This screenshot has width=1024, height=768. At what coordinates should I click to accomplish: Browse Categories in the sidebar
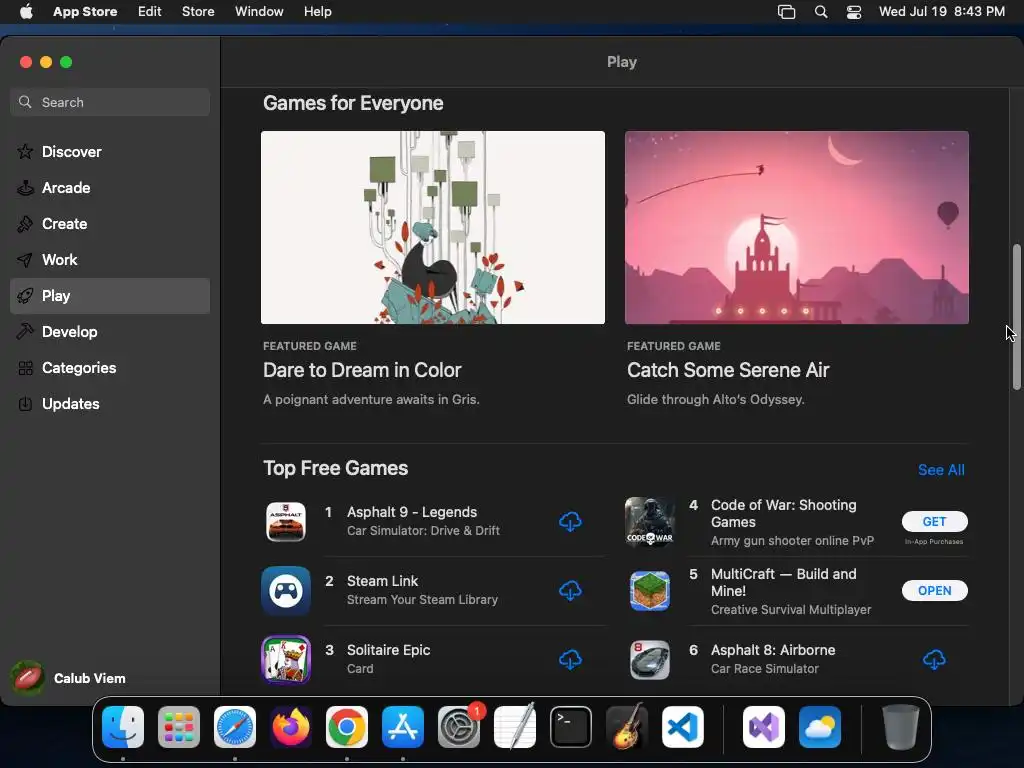pos(110,368)
